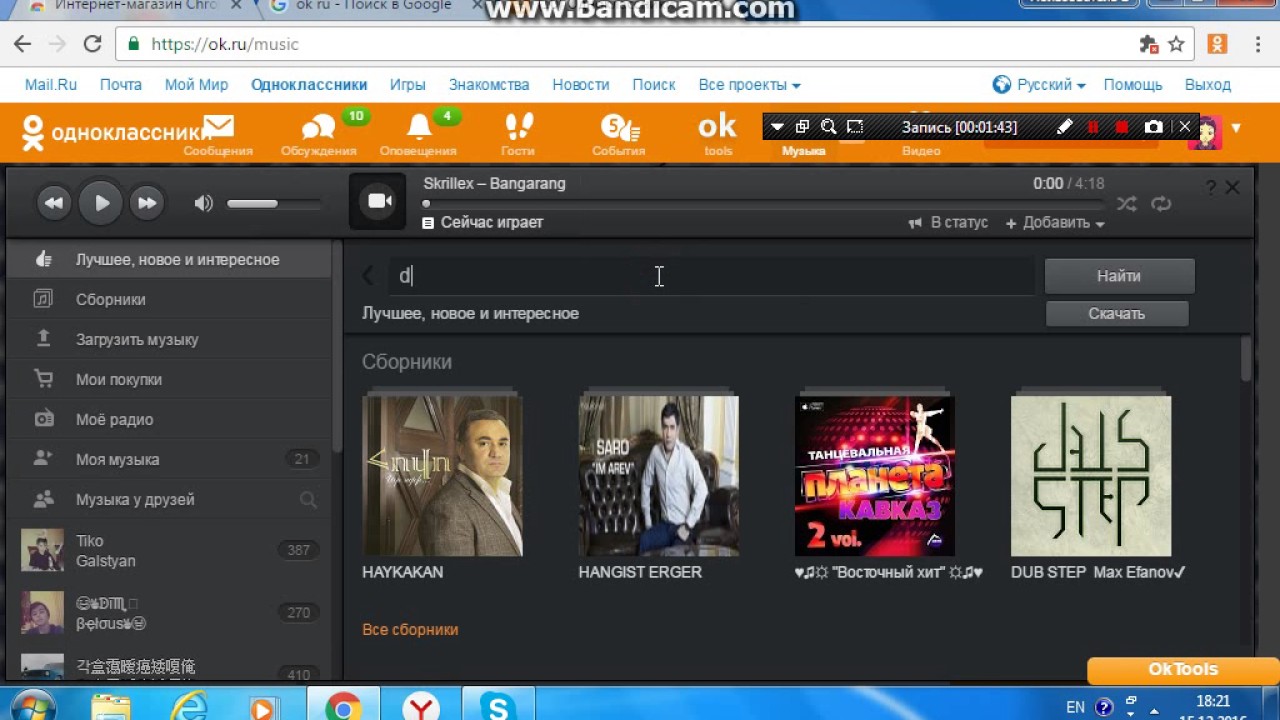
Task: Click the Скачать button
Action: [x=1117, y=313]
